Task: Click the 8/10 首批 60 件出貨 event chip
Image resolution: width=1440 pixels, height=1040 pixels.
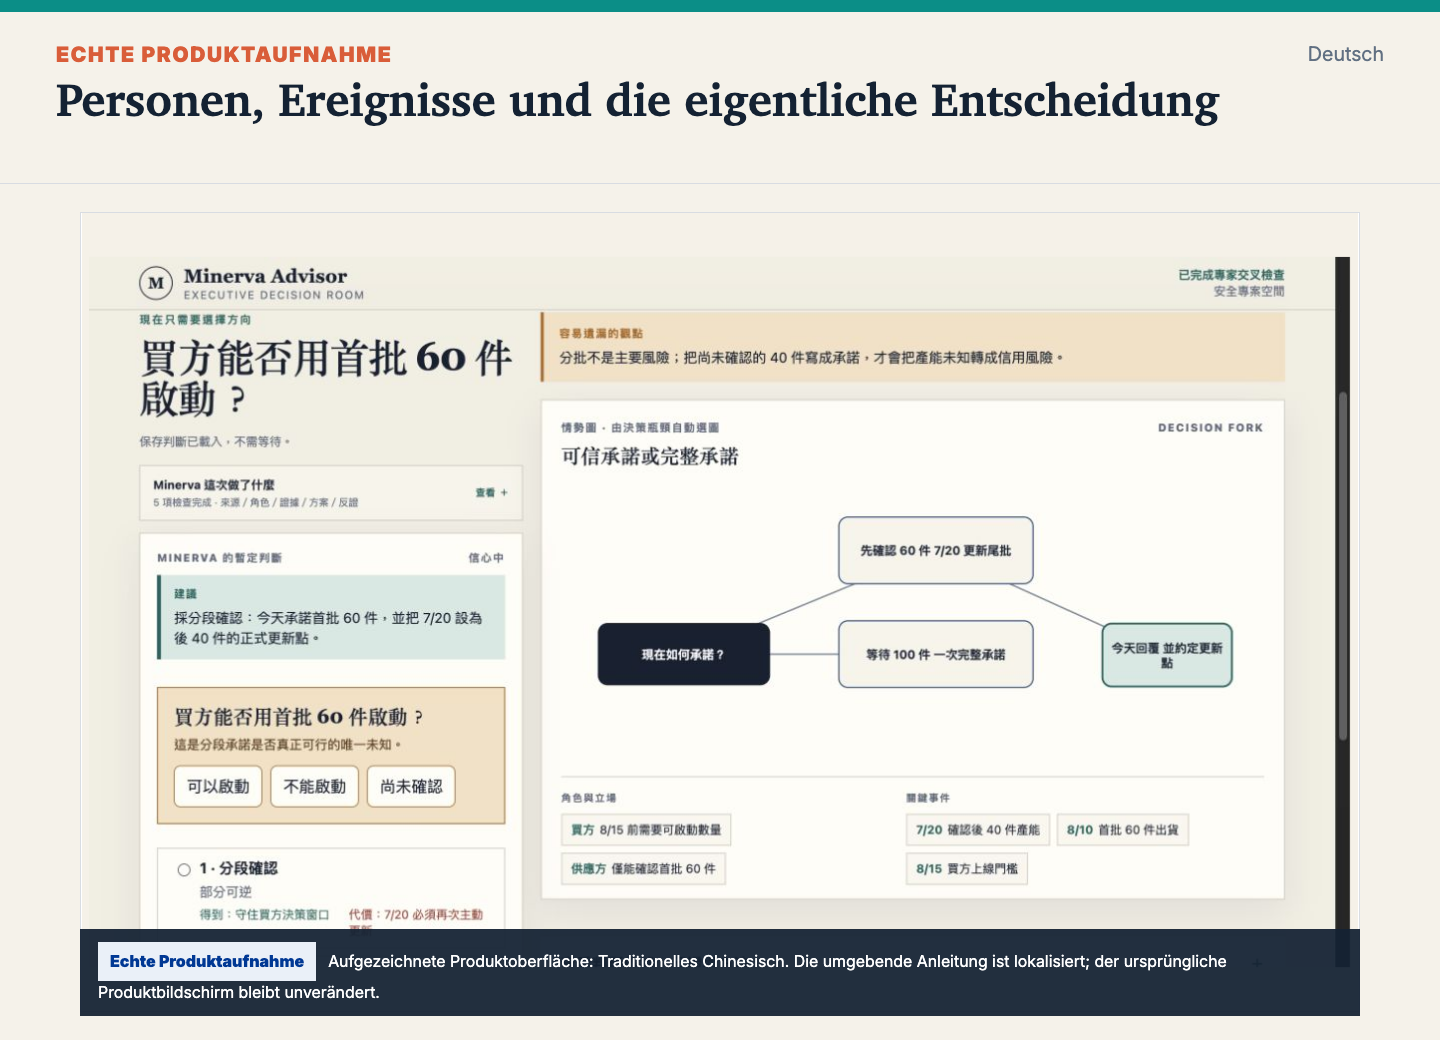Action: point(1122,830)
